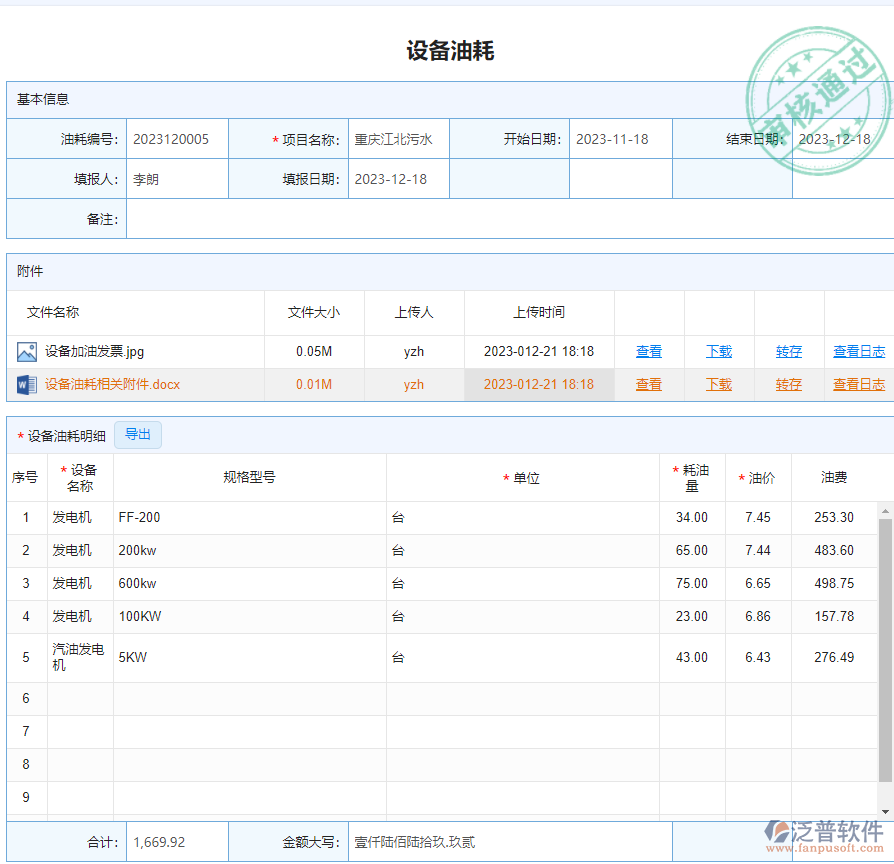Click the image file icon for 设备加油发票.jpg
Screen dimensions: 894x864
26,352
